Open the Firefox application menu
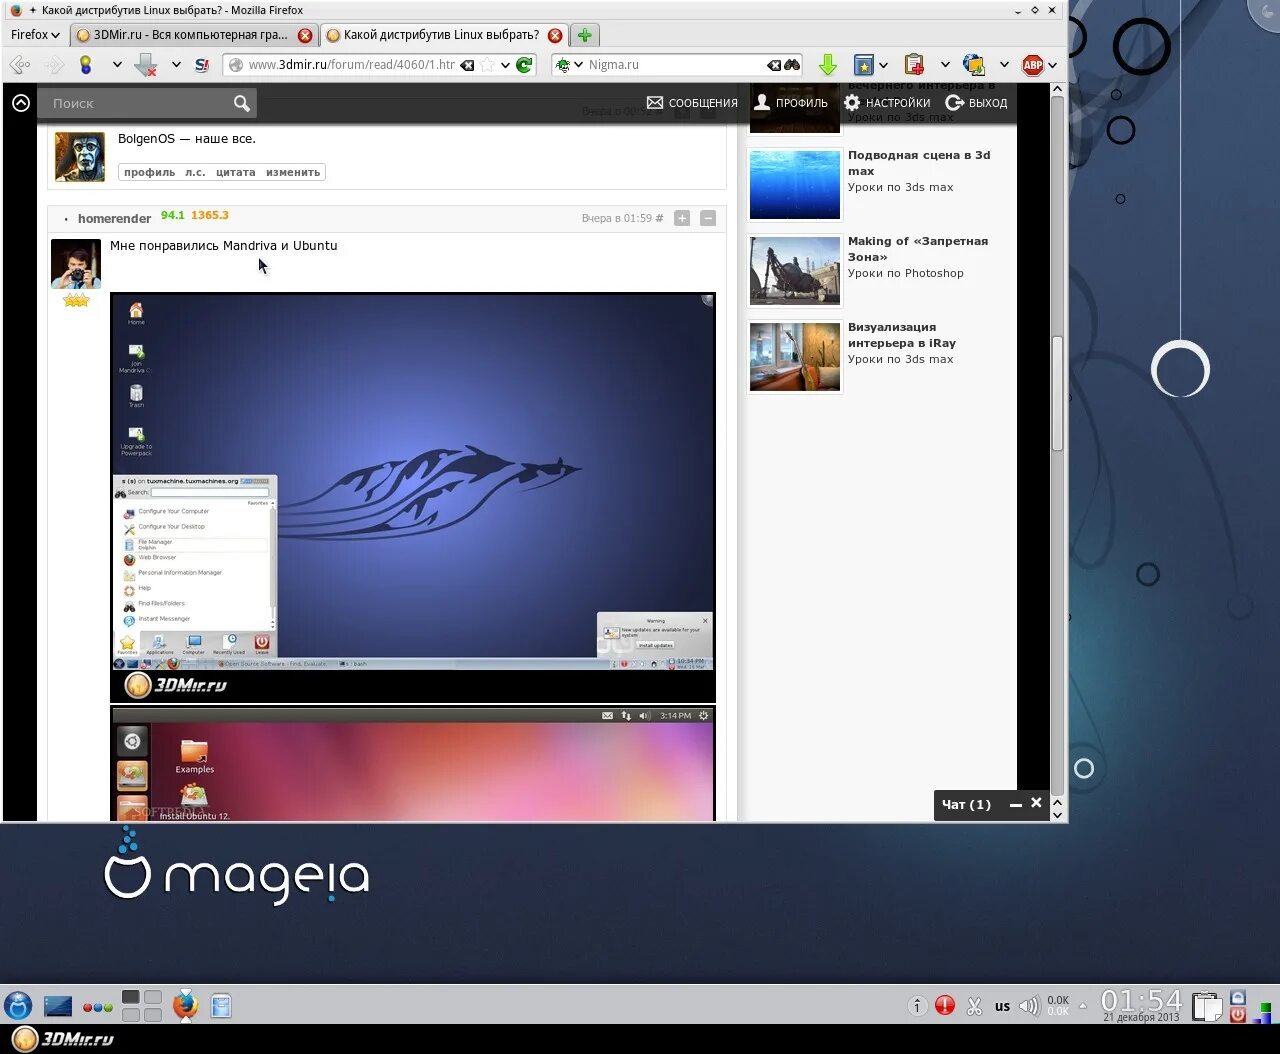 point(35,35)
